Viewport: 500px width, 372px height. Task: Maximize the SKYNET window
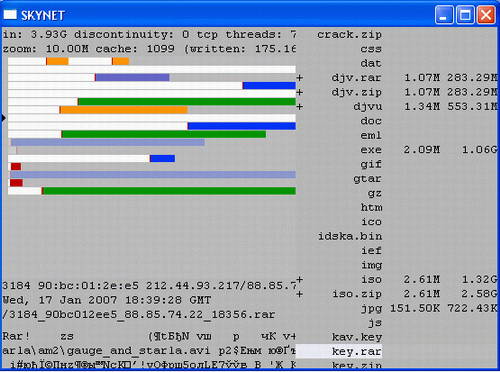(x=465, y=15)
